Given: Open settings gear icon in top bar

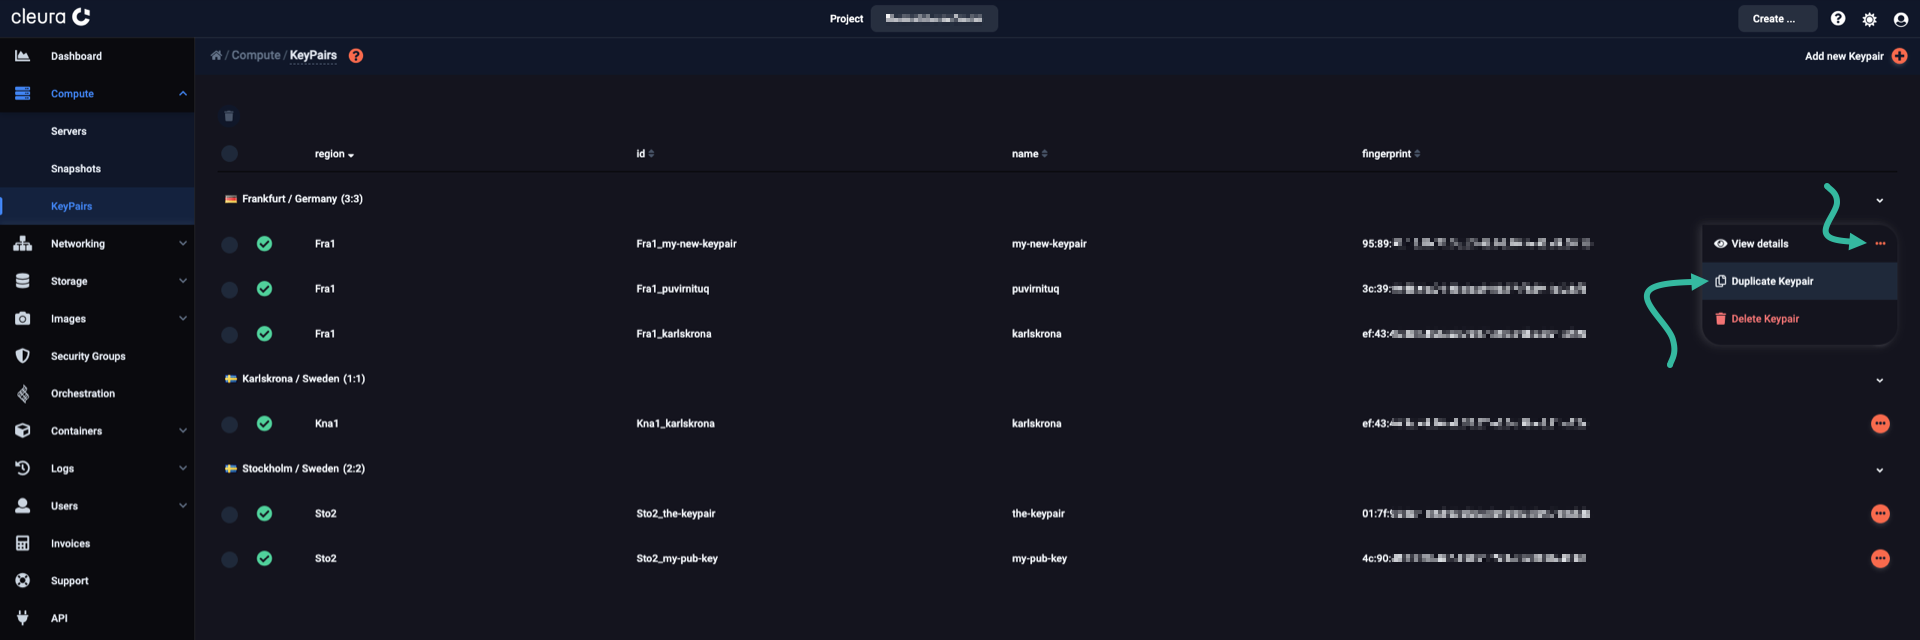Looking at the screenshot, I should point(1869,19).
